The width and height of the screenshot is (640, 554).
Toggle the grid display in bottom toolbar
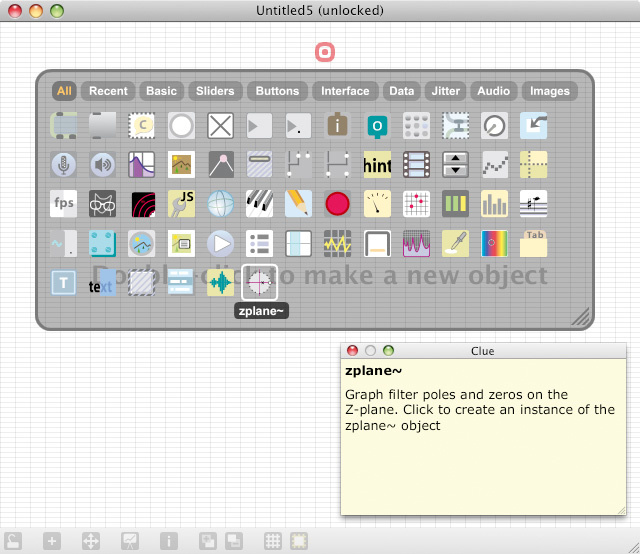point(272,541)
